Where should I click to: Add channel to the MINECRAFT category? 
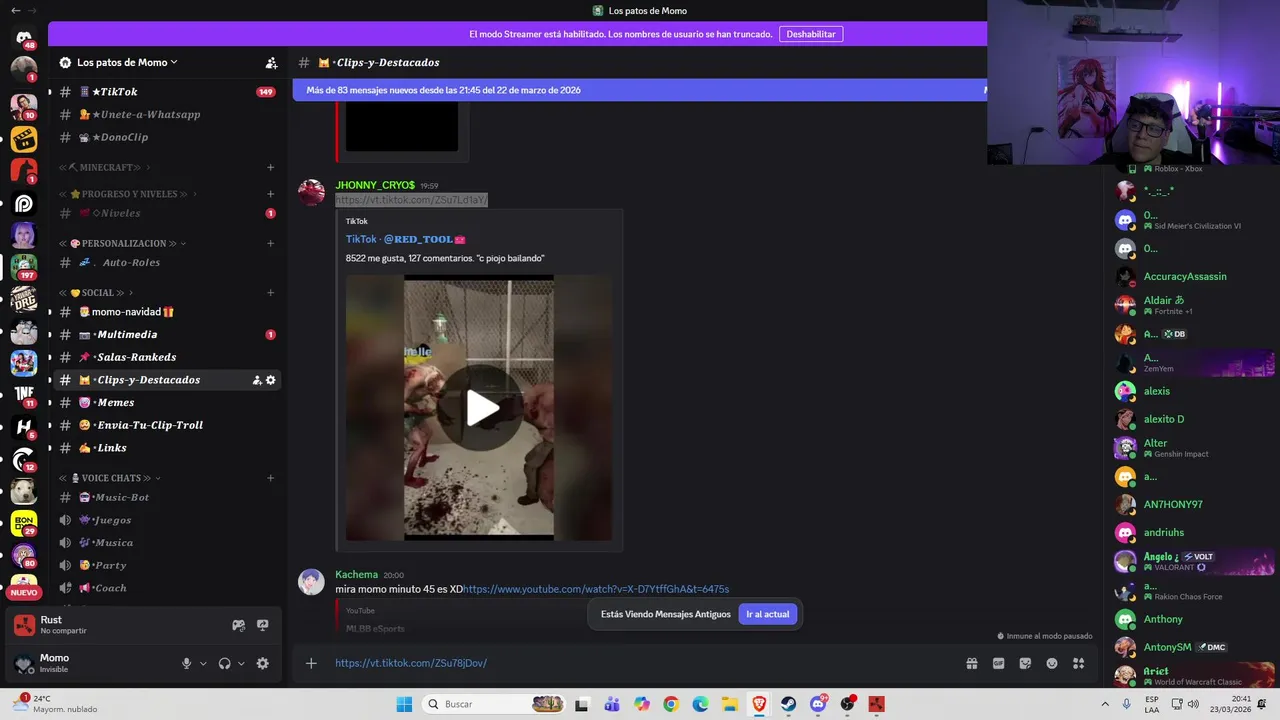(271, 167)
